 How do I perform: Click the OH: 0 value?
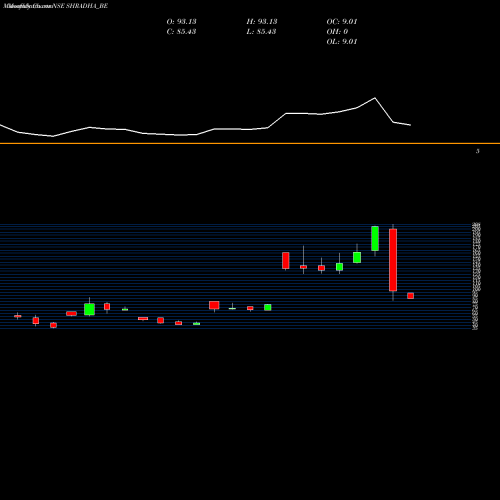click(337, 32)
